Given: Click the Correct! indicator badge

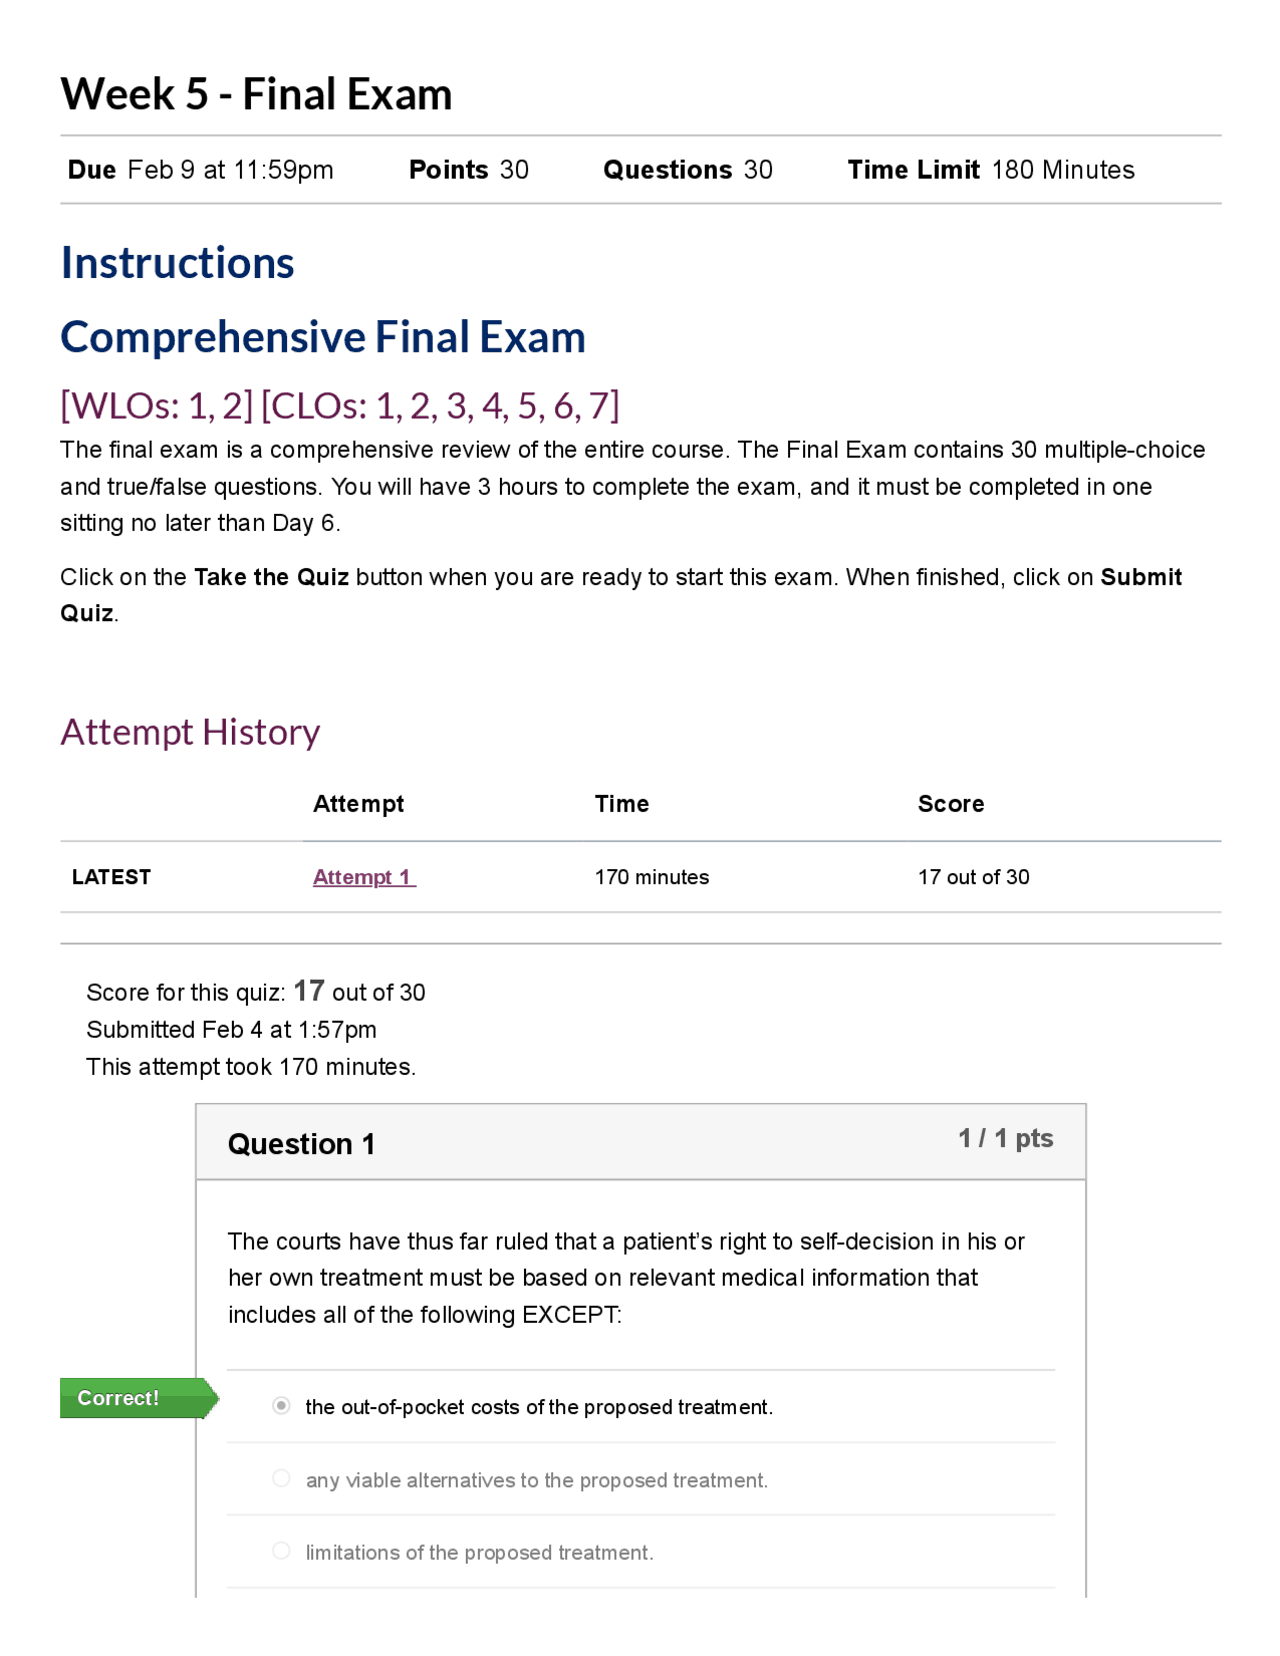Looking at the screenshot, I should click(x=118, y=1398).
